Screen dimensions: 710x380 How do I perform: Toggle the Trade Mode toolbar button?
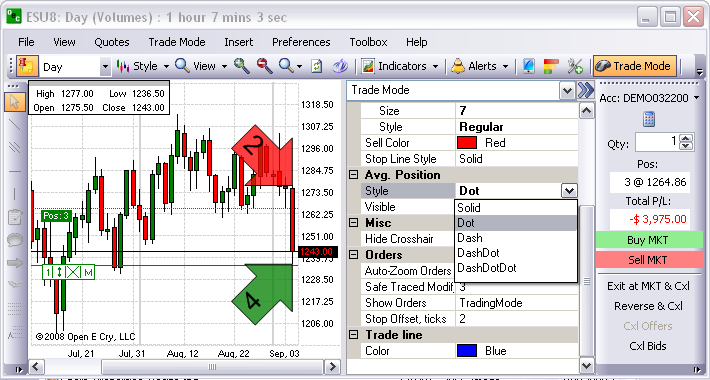point(634,66)
